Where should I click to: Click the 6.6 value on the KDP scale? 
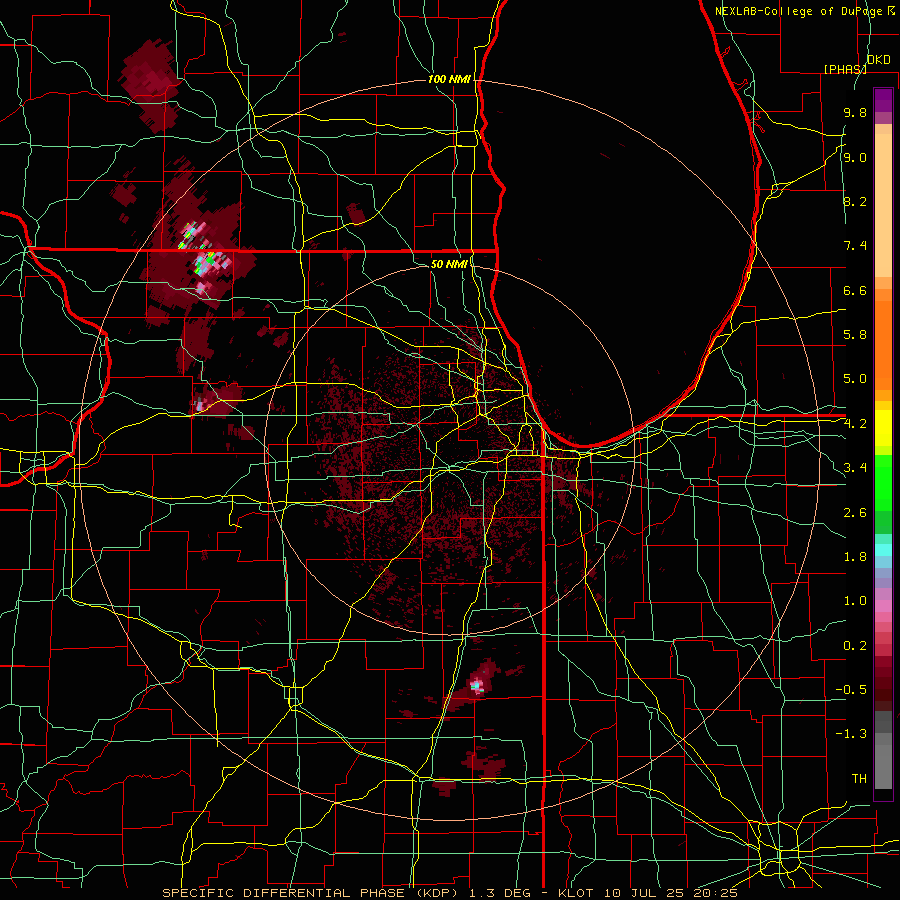click(x=855, y=290)
